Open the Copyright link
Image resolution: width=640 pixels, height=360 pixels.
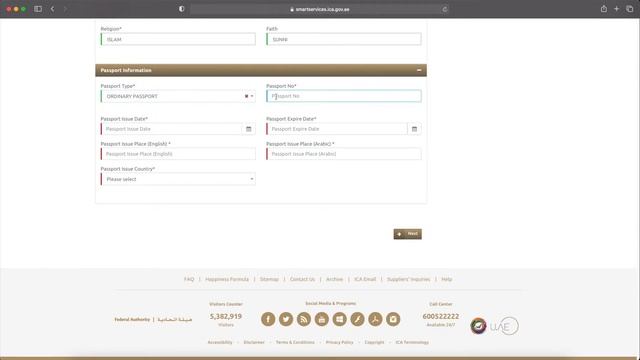pyautogui.click(x=374, y=342)
